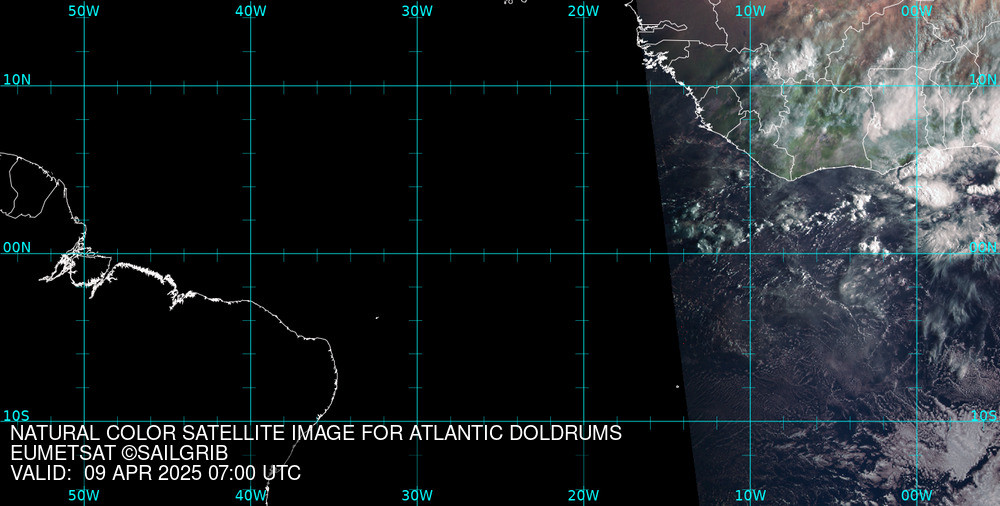Select the "30W" label in the bottom row
This screenshot has height=506, width=1000.
click(418, 495)
